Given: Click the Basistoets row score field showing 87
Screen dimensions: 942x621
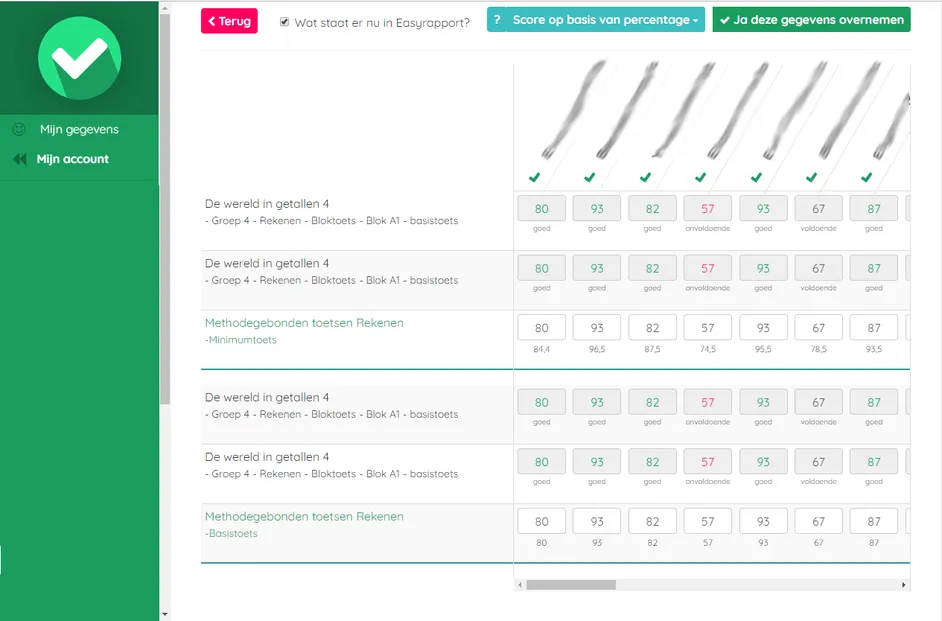Looking at the screenshot, I should click(x=874, y=521).
